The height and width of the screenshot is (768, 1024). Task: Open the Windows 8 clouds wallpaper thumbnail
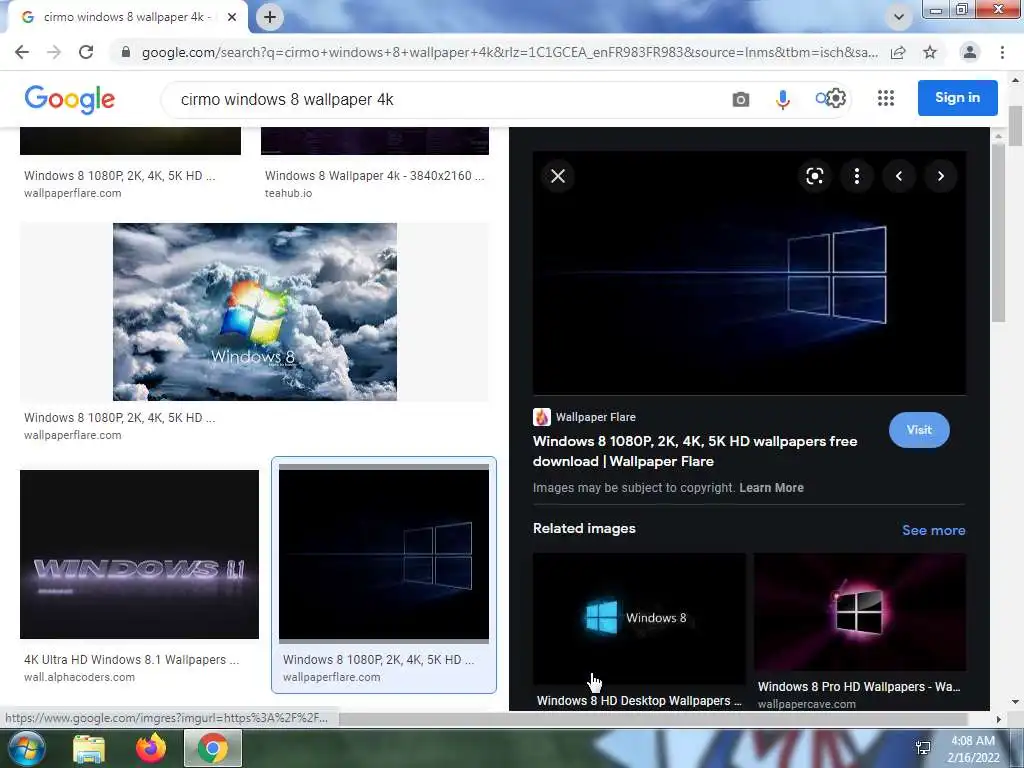[255, 312]
